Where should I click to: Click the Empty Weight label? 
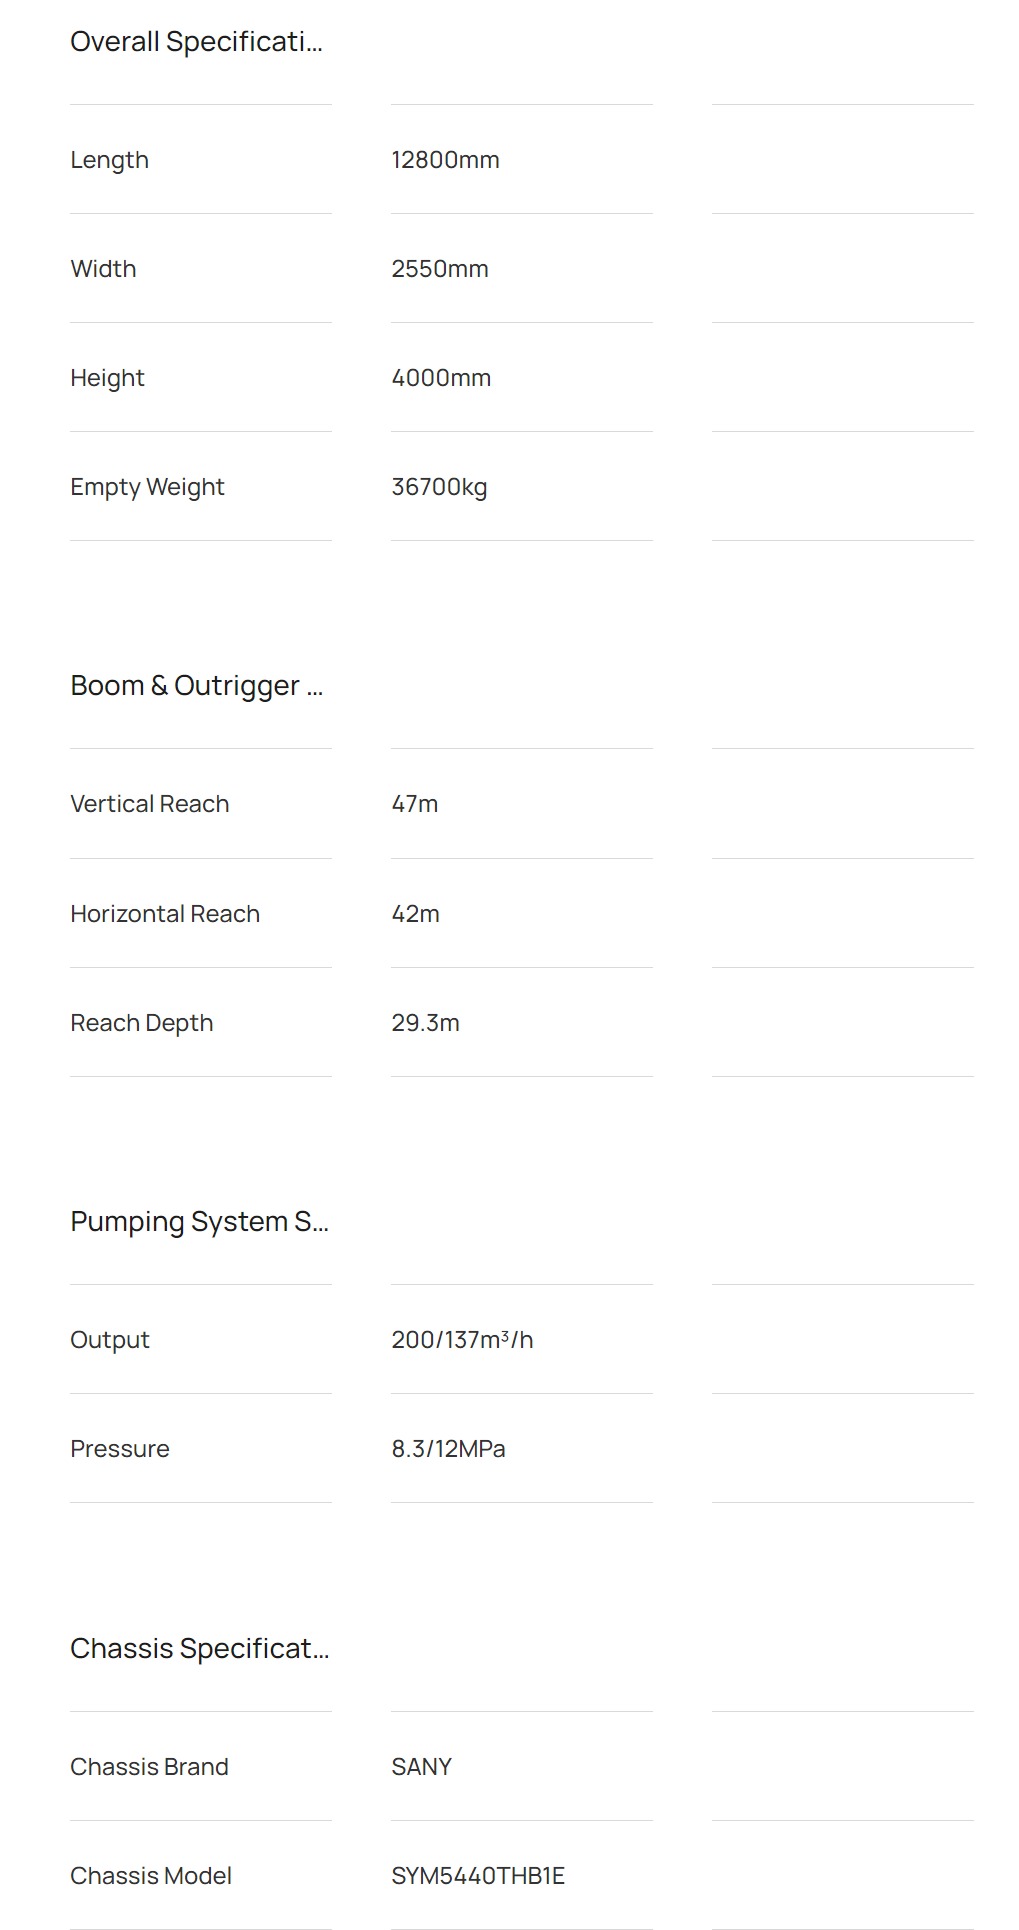pos(147,487)
